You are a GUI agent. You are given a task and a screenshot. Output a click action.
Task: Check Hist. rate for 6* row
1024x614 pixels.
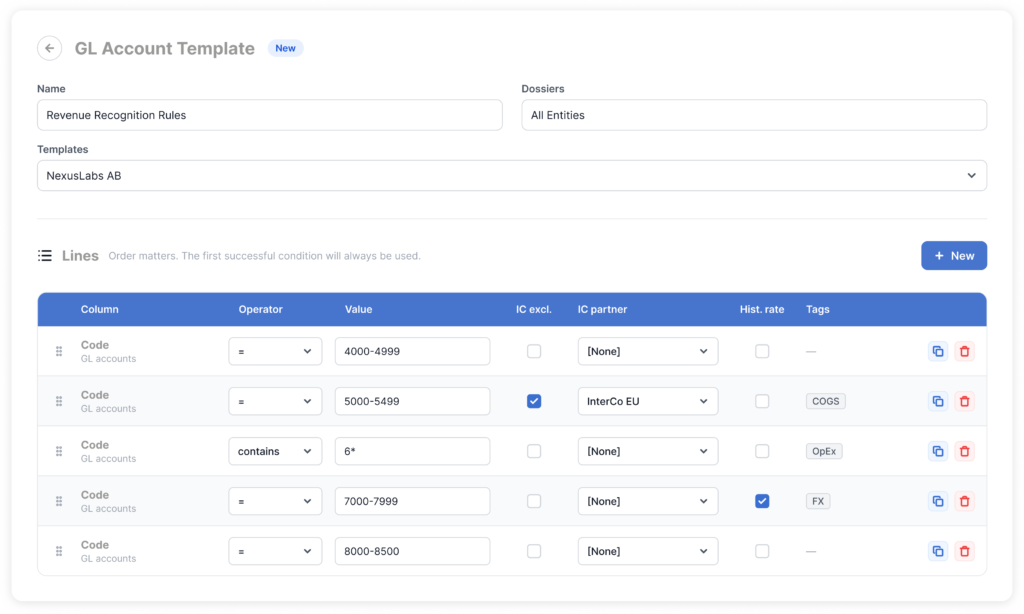click(762, 451)
